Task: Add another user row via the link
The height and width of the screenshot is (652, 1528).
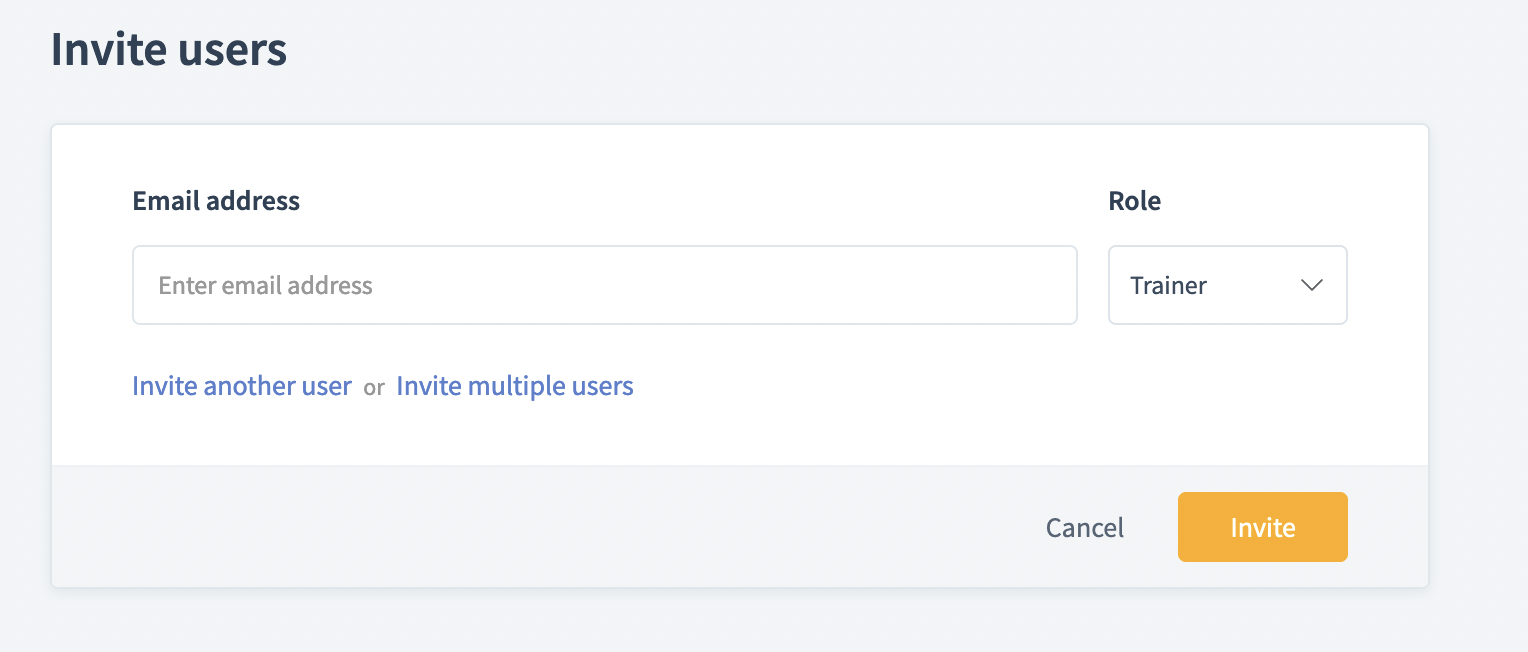Action: pyautogui.click(x=242, y=386)
